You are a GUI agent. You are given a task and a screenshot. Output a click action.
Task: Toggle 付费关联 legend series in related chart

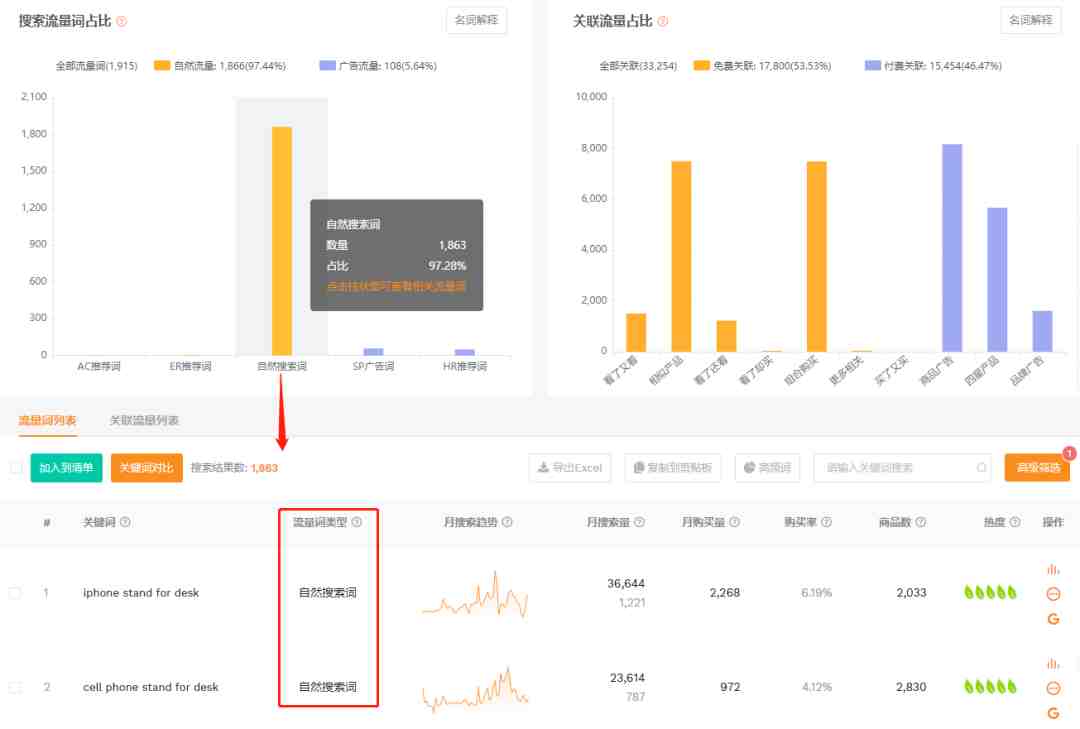[933, 66]
